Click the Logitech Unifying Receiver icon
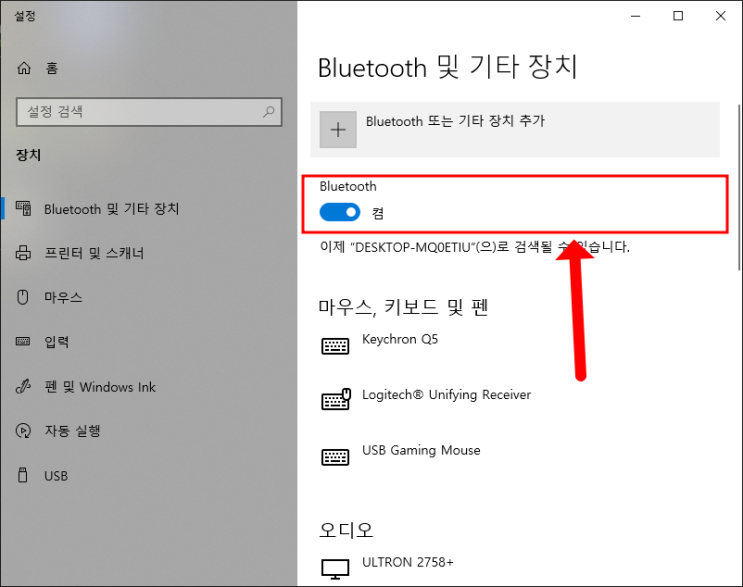Image resolution: width=743 pixels, height=587 pixels. tap(335, 399)
